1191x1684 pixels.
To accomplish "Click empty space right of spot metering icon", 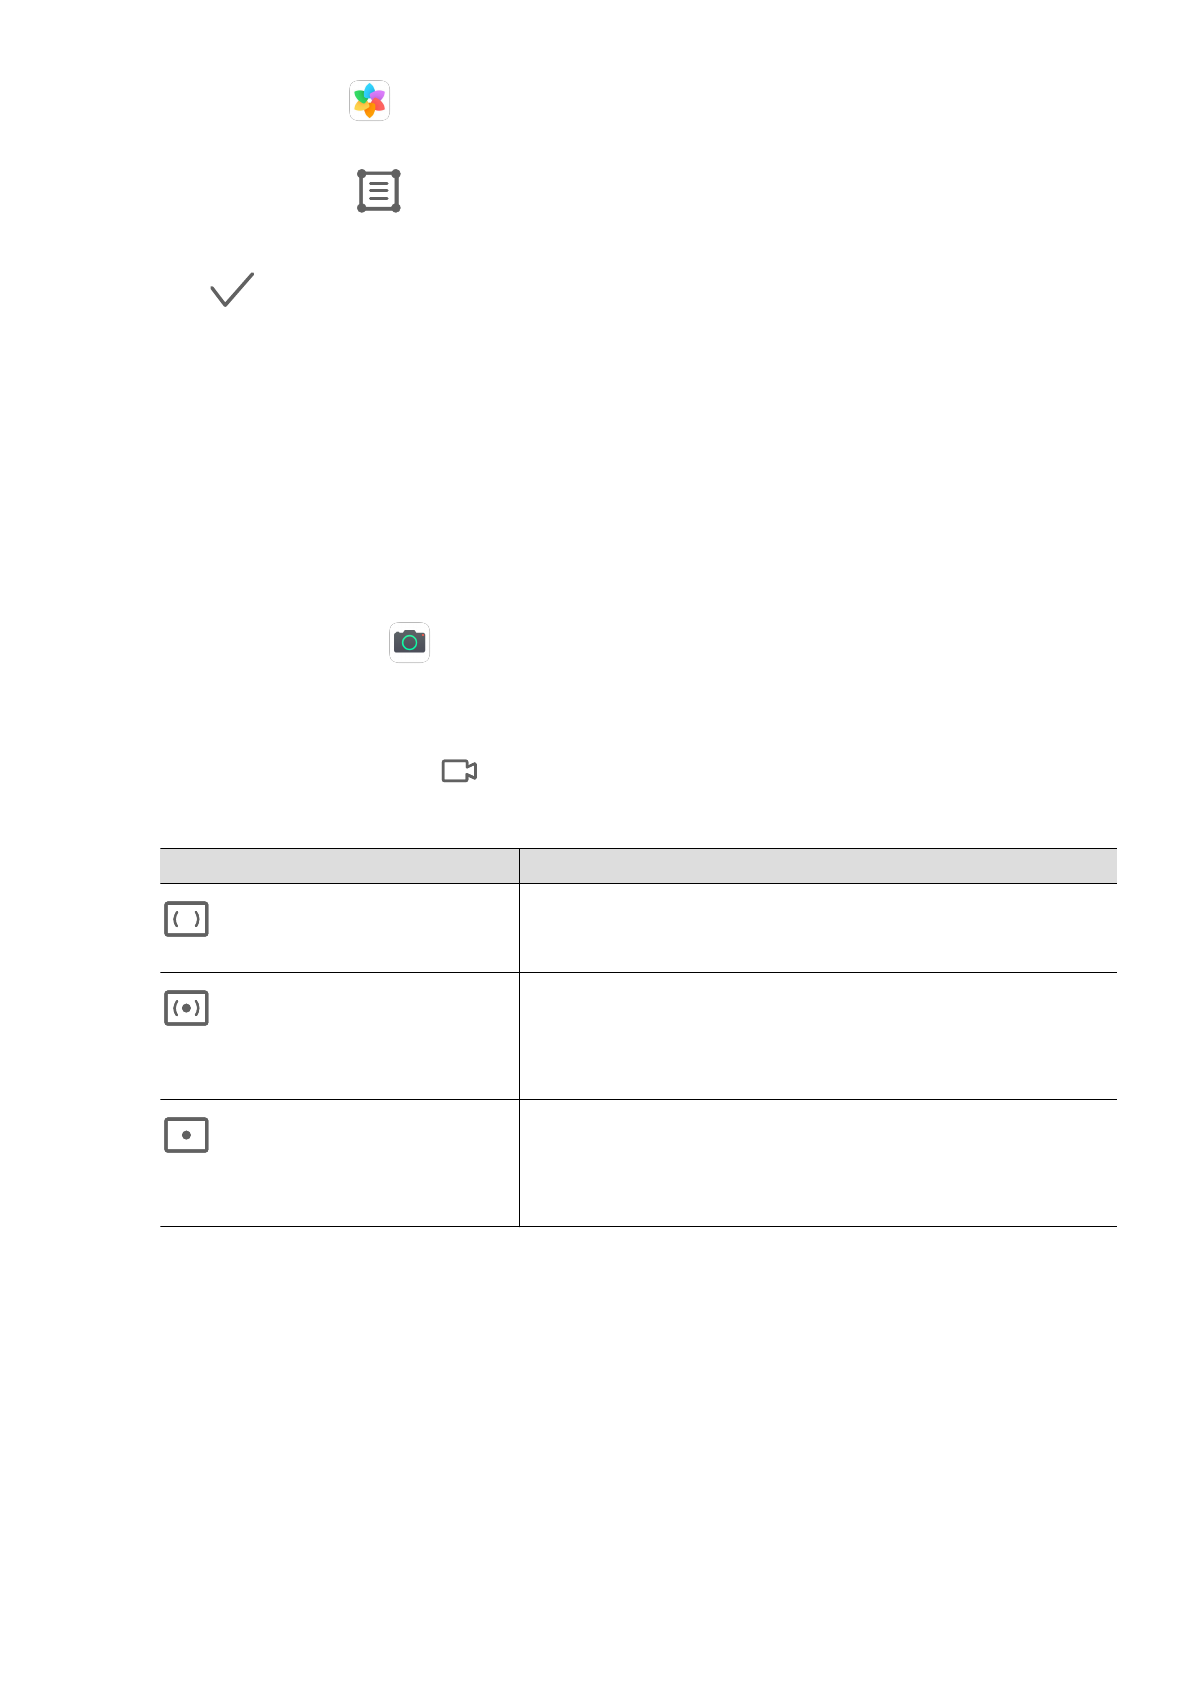I will (360, 1163).
